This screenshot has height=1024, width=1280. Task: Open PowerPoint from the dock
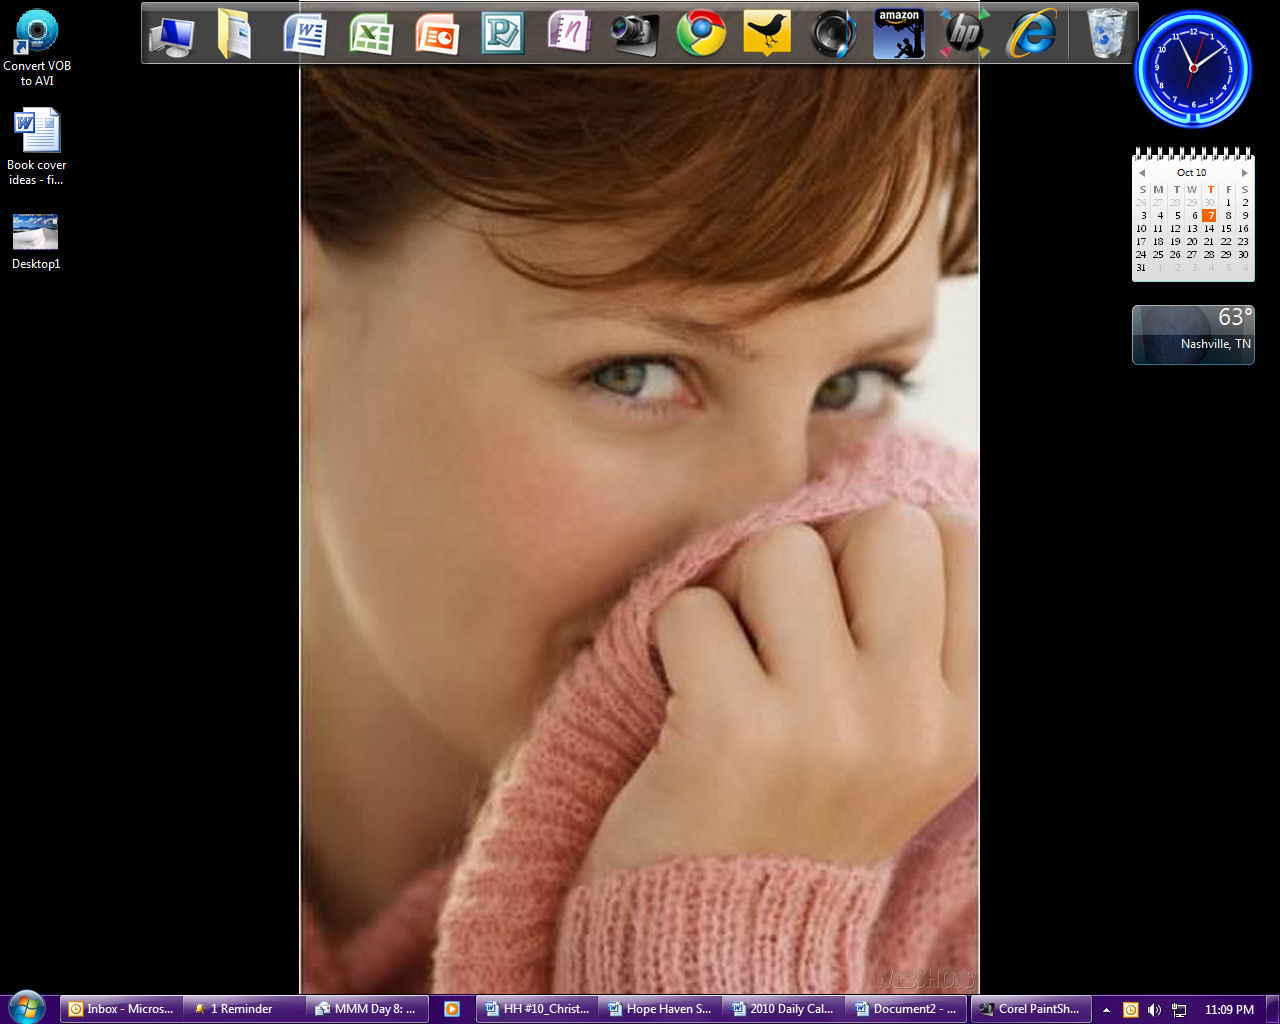437,35
